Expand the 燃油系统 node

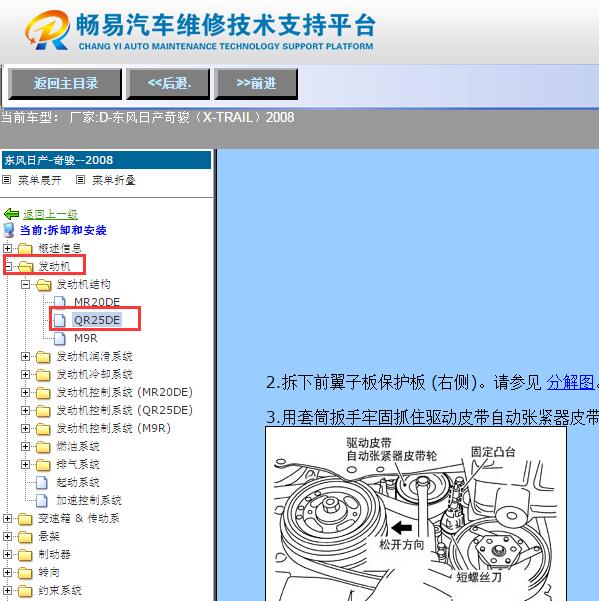(x=25, y=447)
